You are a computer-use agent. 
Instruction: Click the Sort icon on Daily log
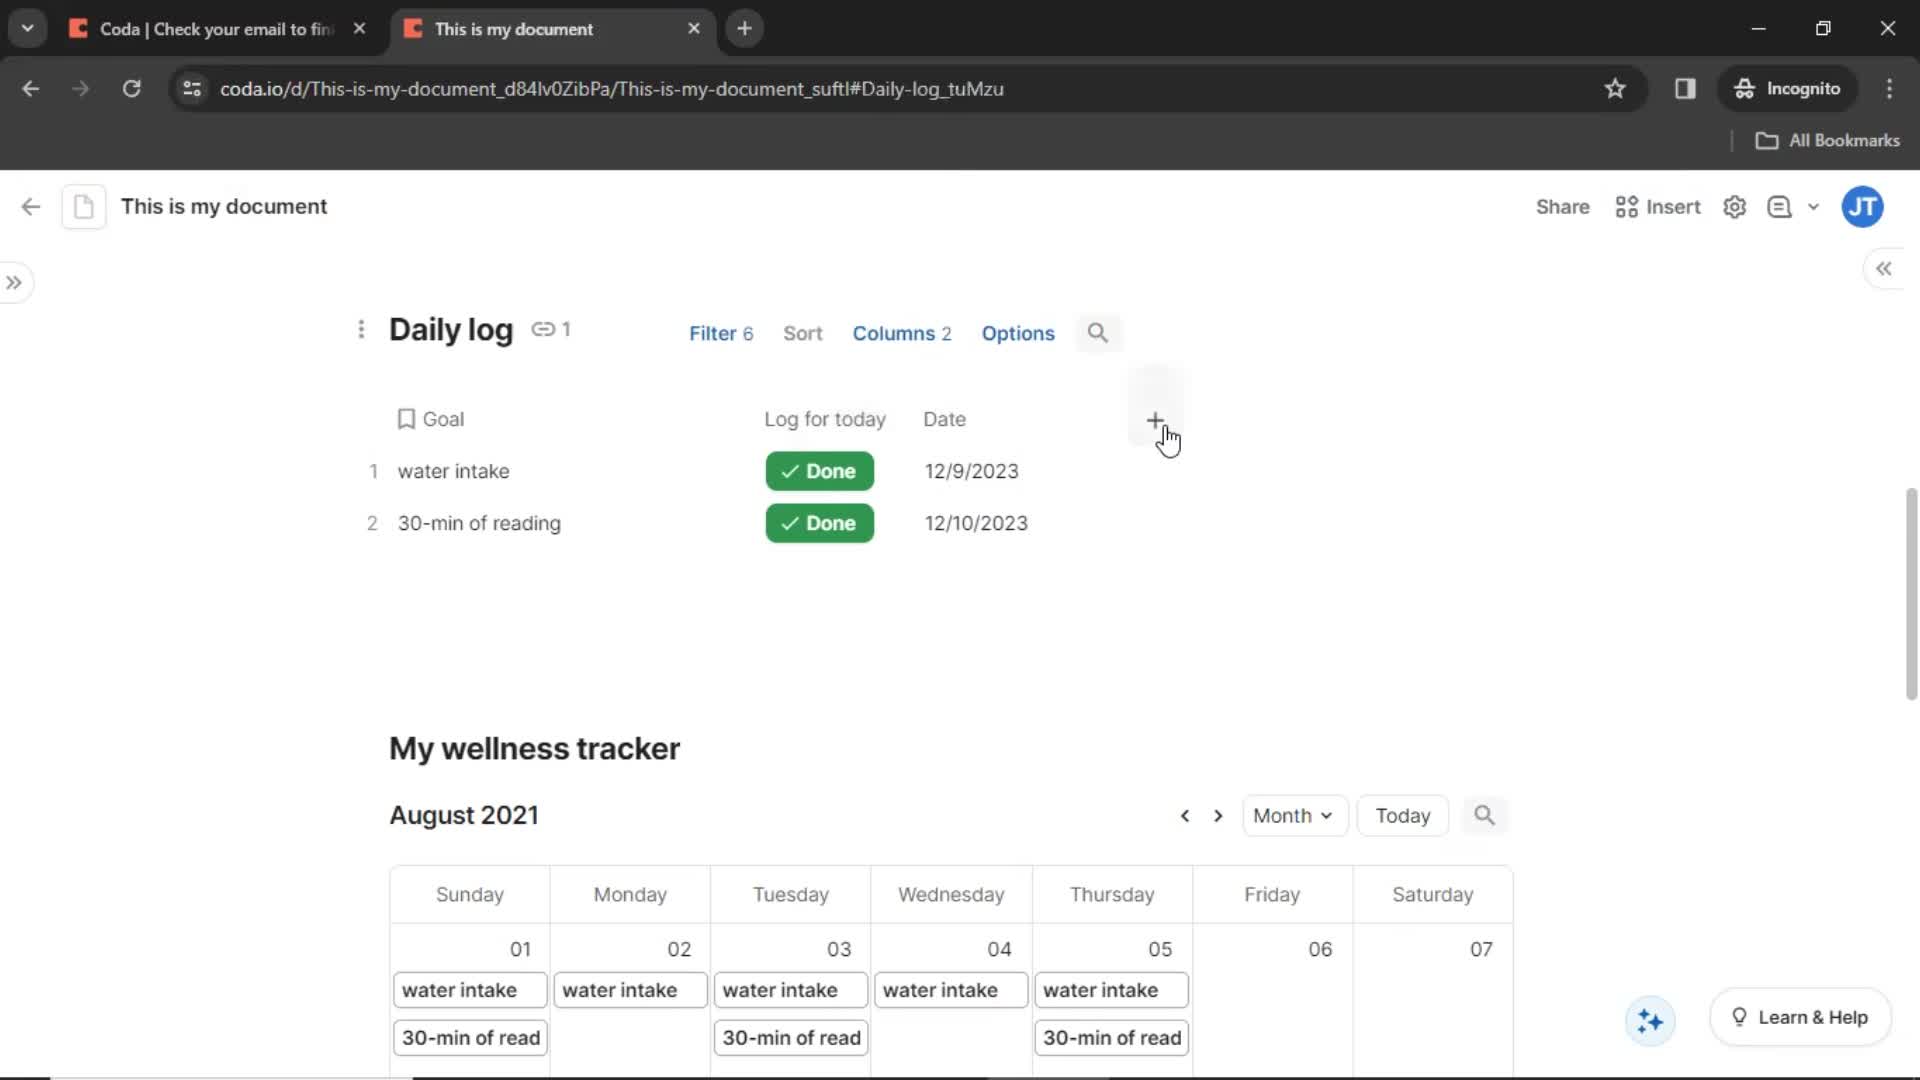802,332
